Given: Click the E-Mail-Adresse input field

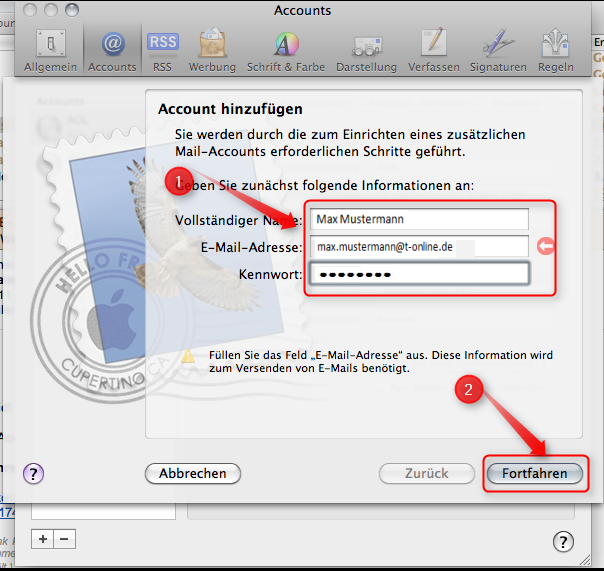Looking at the screenshot, I should point(419,247).
